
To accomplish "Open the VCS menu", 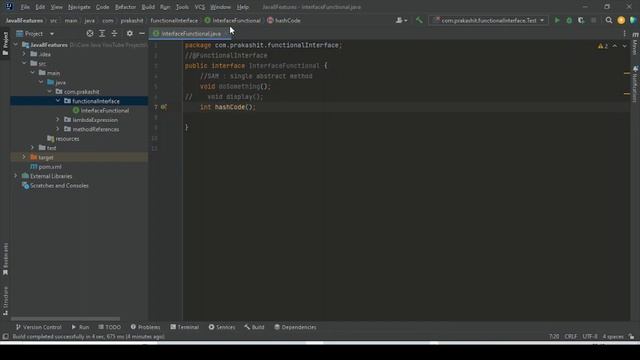I will tap(200, 7).
